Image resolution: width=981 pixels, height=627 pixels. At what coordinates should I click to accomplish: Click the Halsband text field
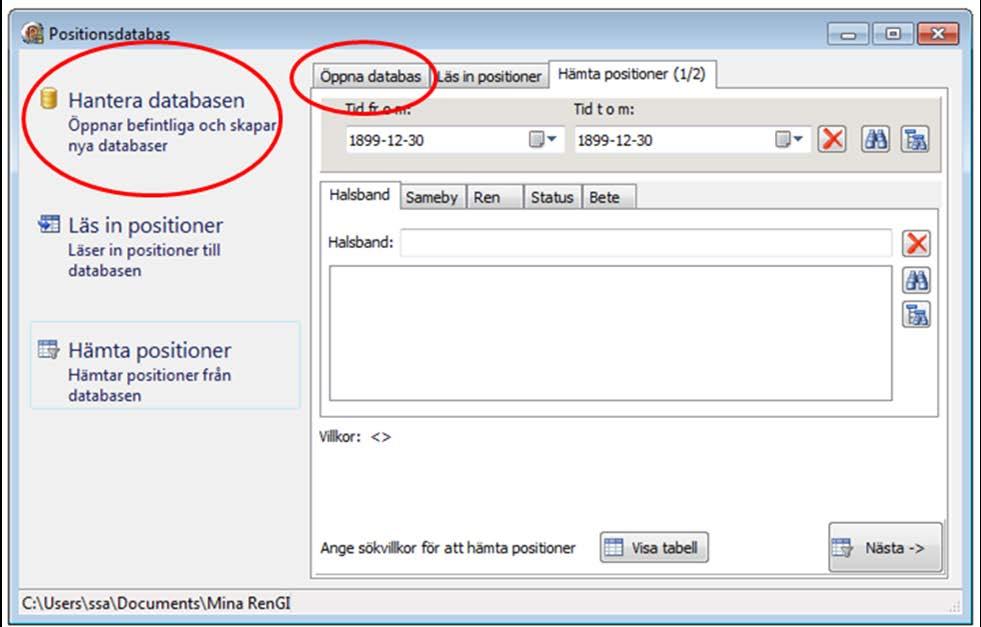(646, 243)
